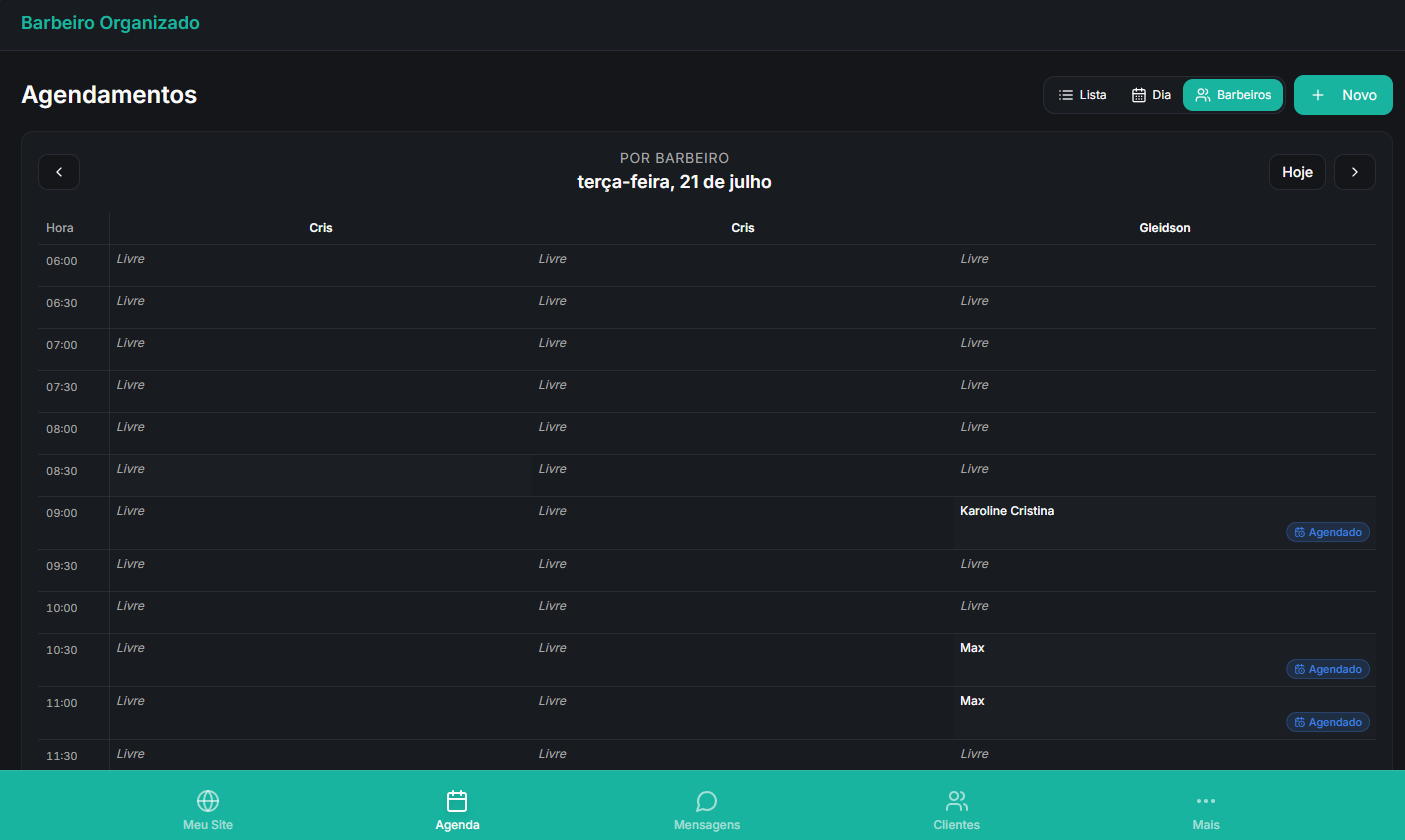1405x840 pixels.
Task: Click the Barbeiro Organizado logo link
Action: tap(110, 23)
